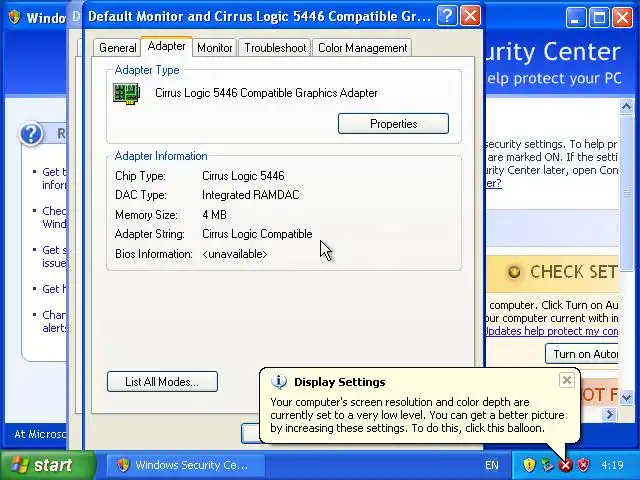Switch to the Monitor tab

tap(215, 48)
